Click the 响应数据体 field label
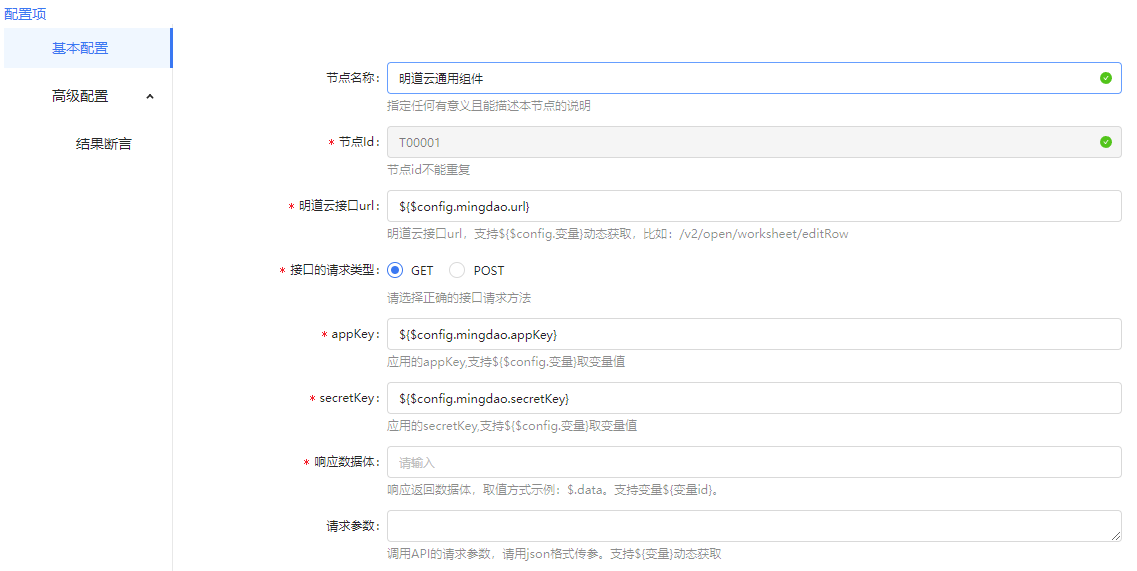This screenshot has width=1137, height=571. click(x=346, y=462)
